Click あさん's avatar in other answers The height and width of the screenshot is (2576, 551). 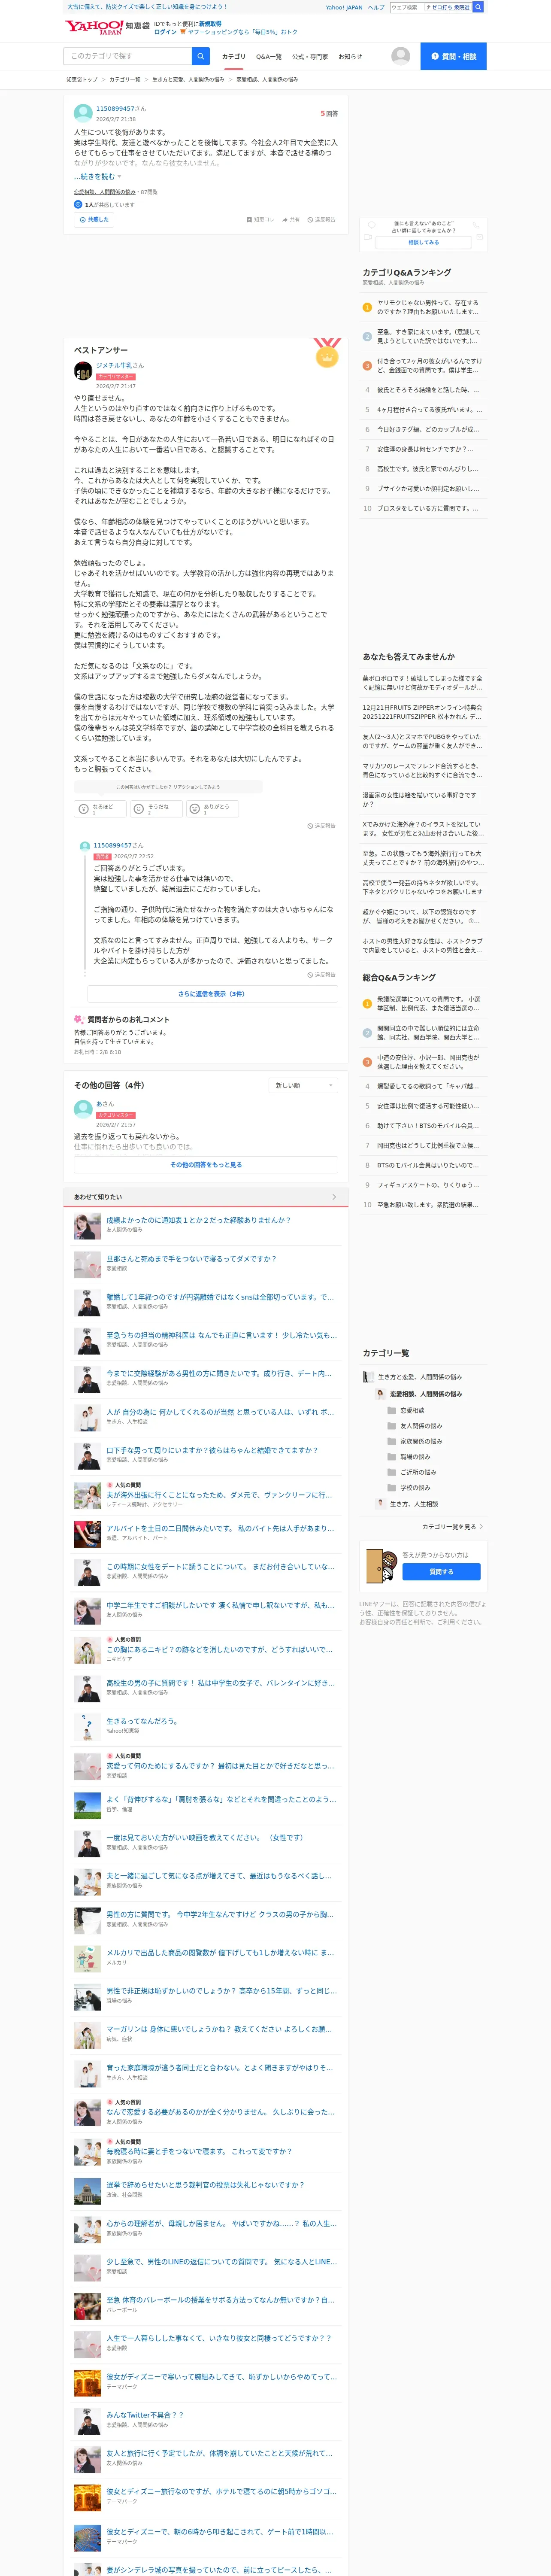click(x=83, y=1109)
